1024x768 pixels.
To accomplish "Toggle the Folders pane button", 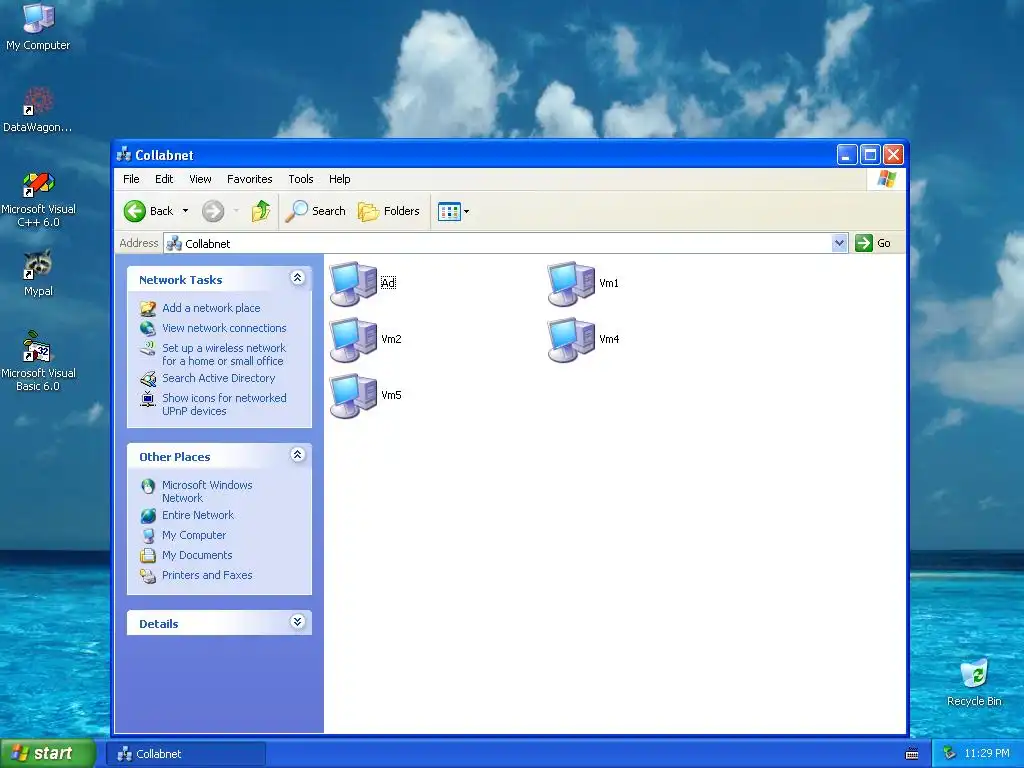I will (x=389, y=211).
